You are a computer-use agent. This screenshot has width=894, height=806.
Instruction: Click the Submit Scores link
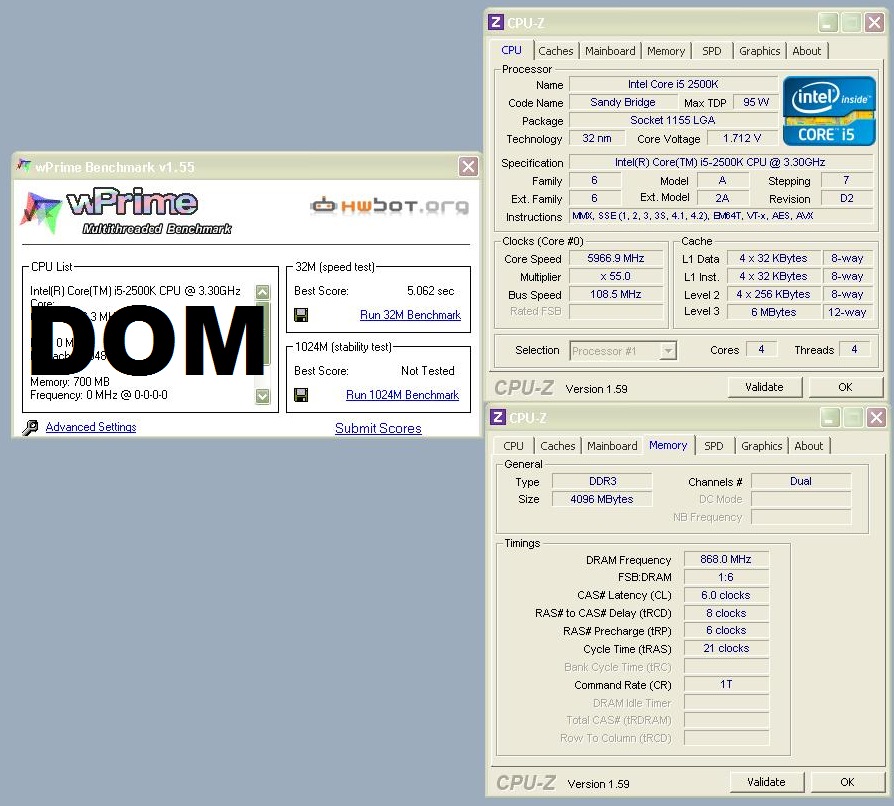(x=378, y=428)
